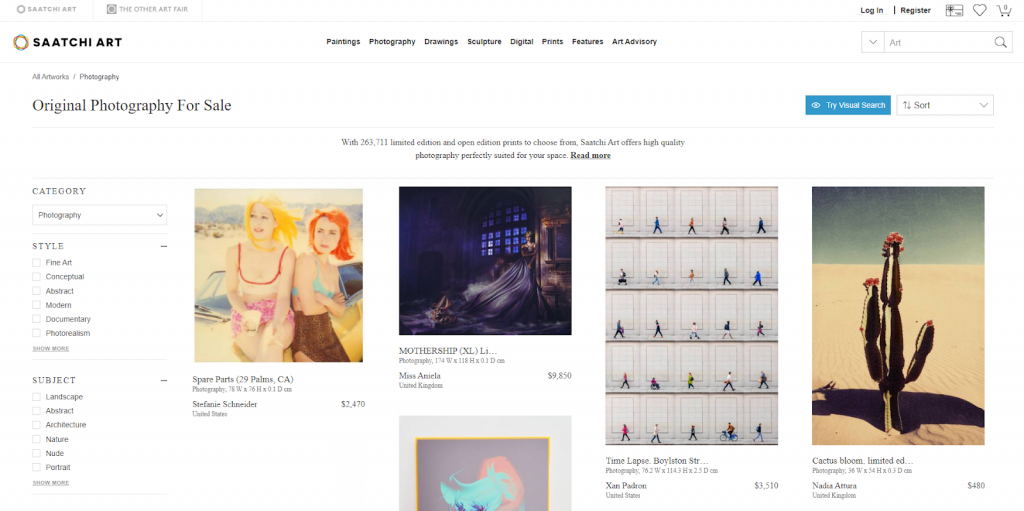1024x511 pixels.
Task: Open the Paintings menu
Action: (x=343, y=42)
